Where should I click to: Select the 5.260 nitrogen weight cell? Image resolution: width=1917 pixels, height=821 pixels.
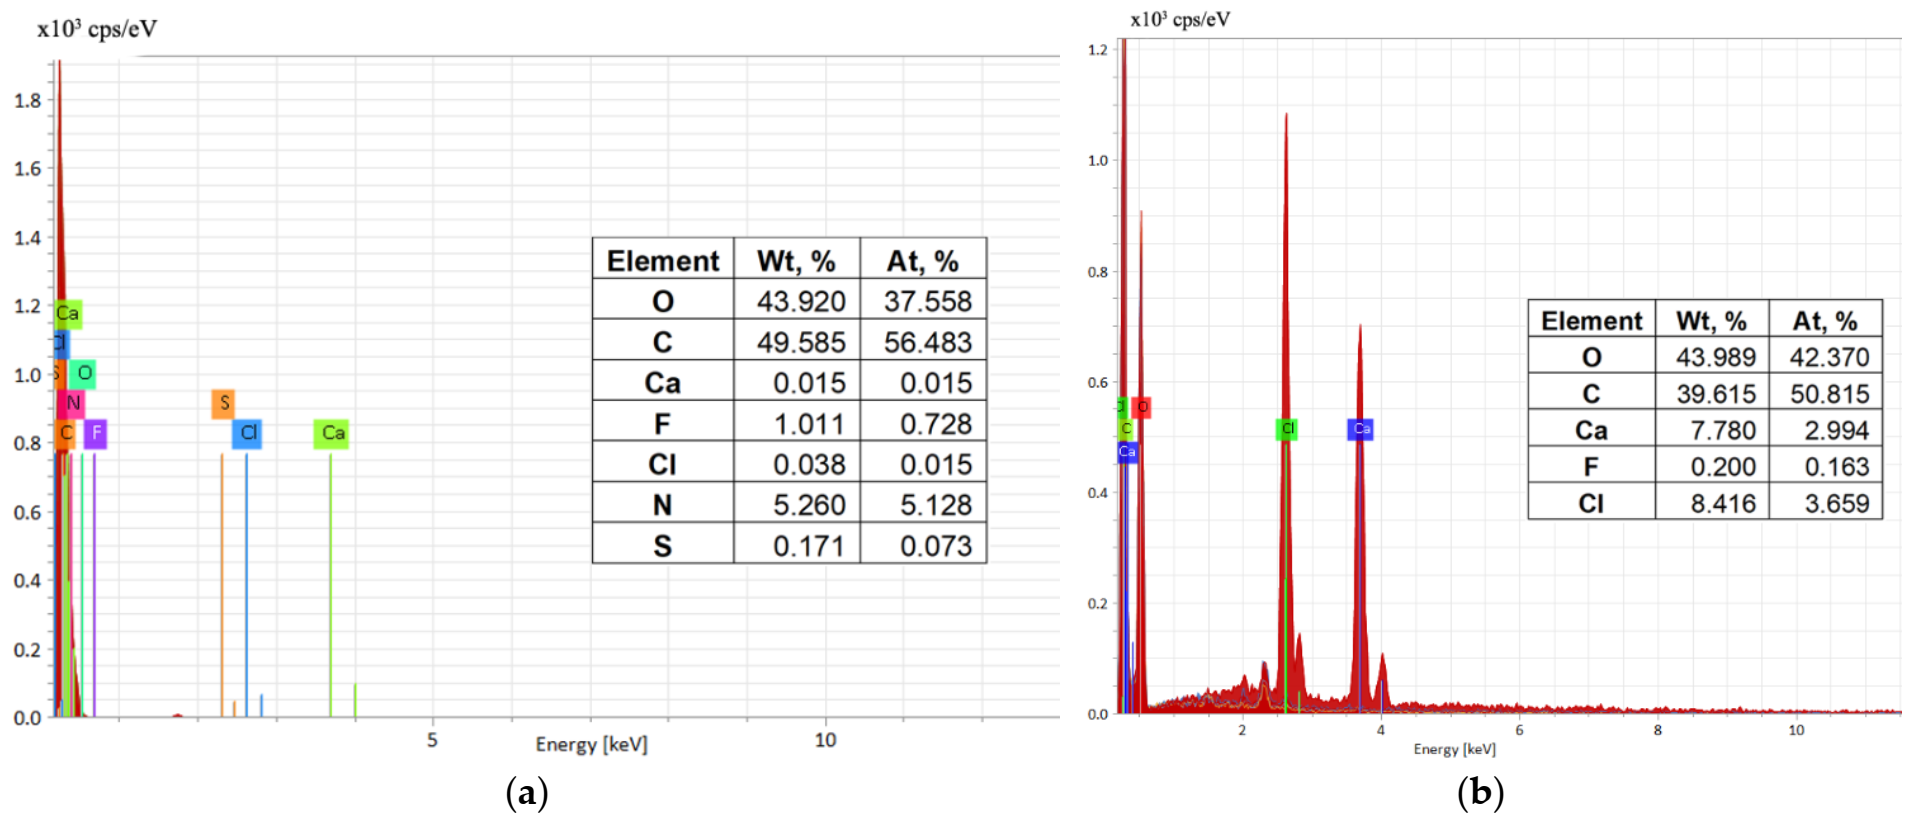point(808,505)
